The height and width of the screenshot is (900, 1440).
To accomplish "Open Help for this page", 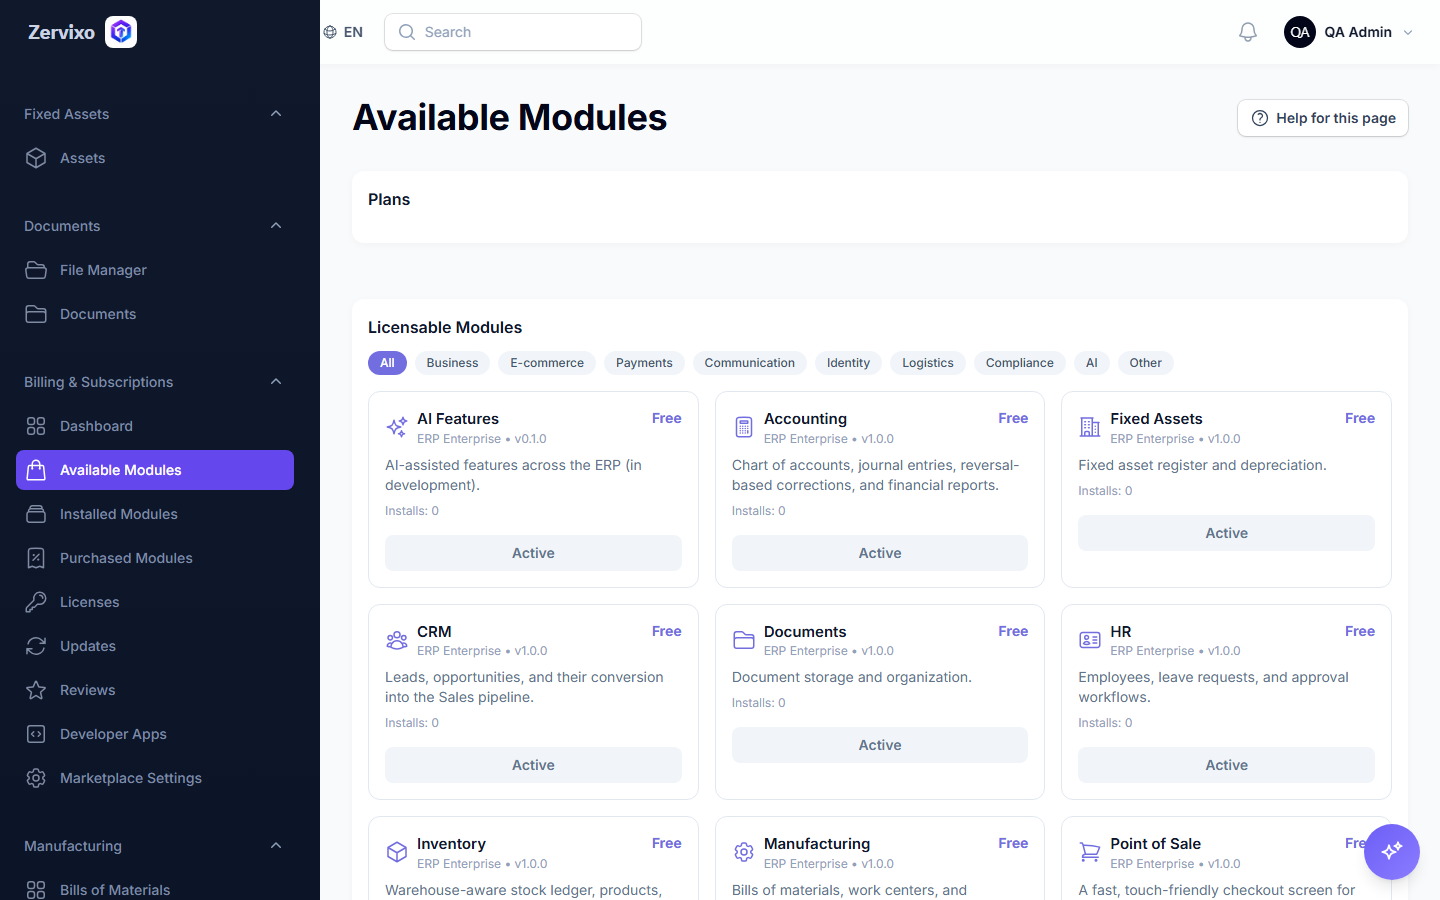I will point(1323,118).
